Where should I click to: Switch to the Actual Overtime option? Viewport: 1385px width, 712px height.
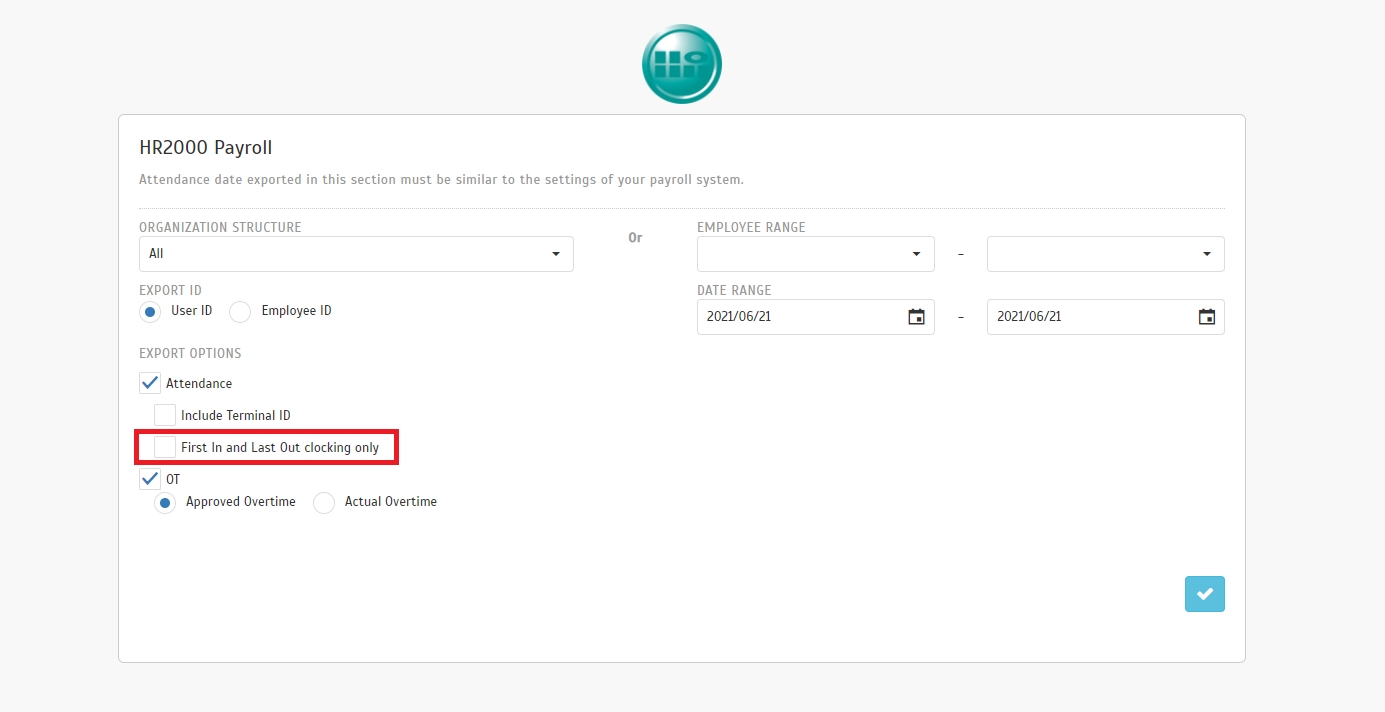click(x=324, y=503)
